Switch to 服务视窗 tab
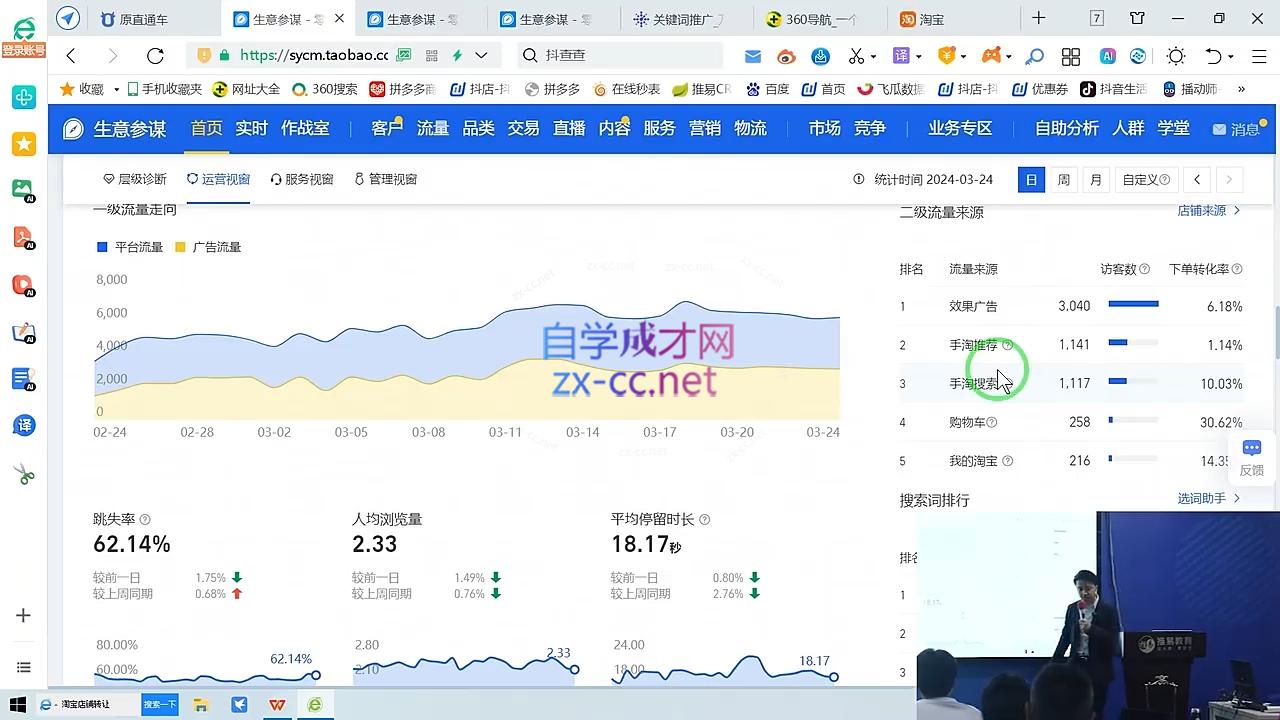Image resolution: width=1280 pixels, height=720 pixels. pos(302,179)
